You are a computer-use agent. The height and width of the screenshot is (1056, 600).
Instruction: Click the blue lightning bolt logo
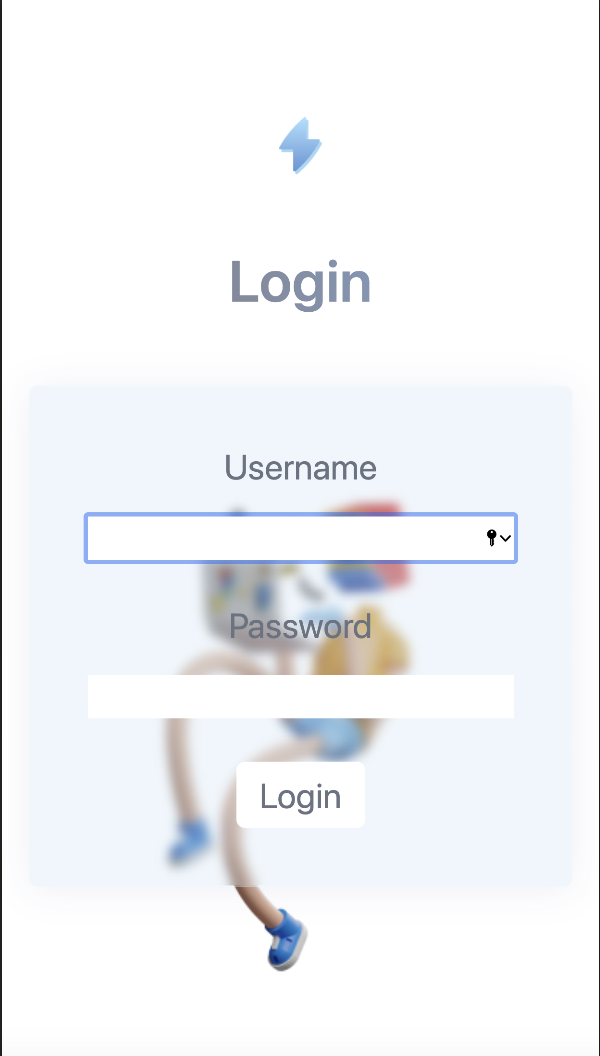click(x=300, y=145)
